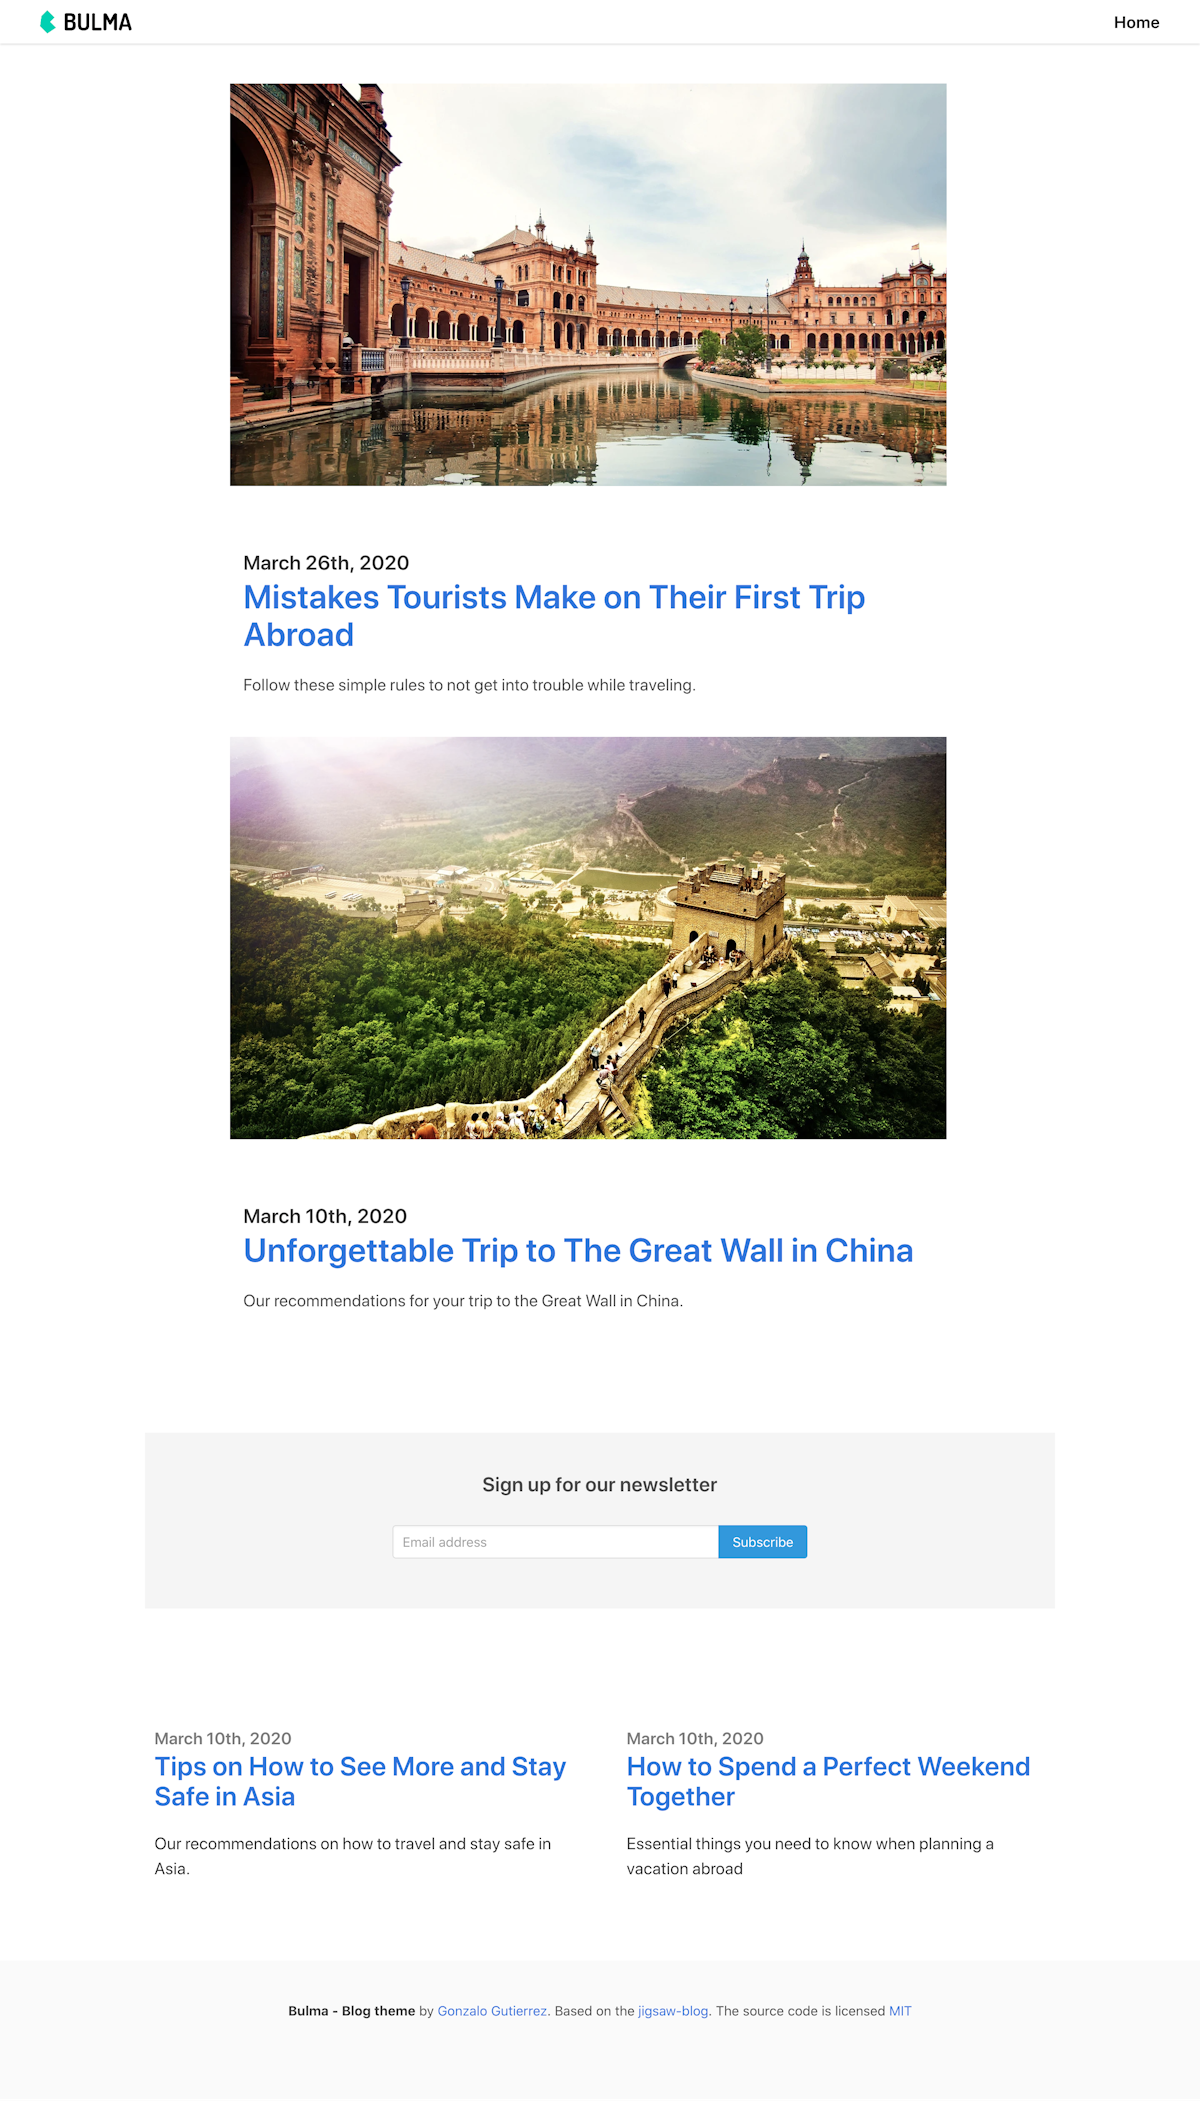Open 'Mistakes Tourists Make on Their First Trip Abroad' post
The image size is (1200, 2101).
click(554, 616)
